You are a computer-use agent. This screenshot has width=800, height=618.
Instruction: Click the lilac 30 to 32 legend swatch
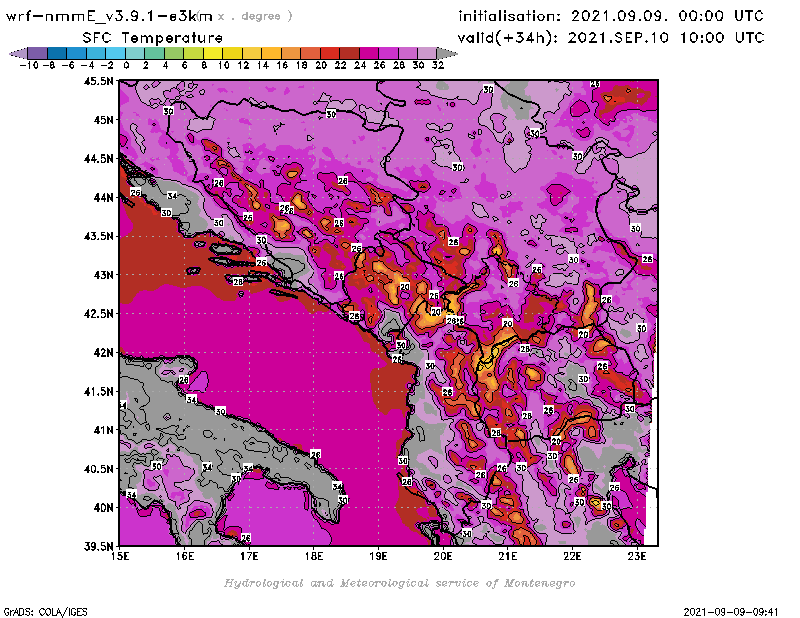427,53
